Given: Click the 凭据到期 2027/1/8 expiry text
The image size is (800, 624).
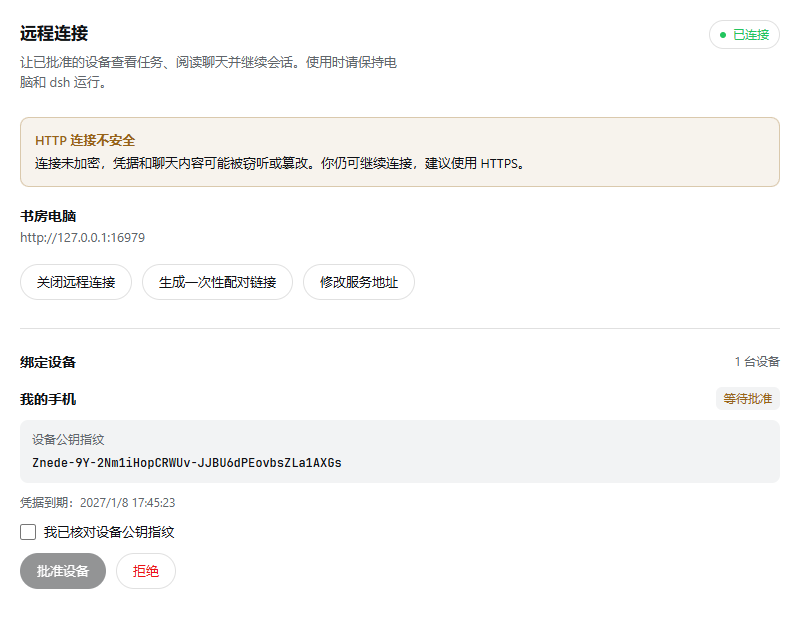Looking at the screenshot, I should (x=97, y=503).
